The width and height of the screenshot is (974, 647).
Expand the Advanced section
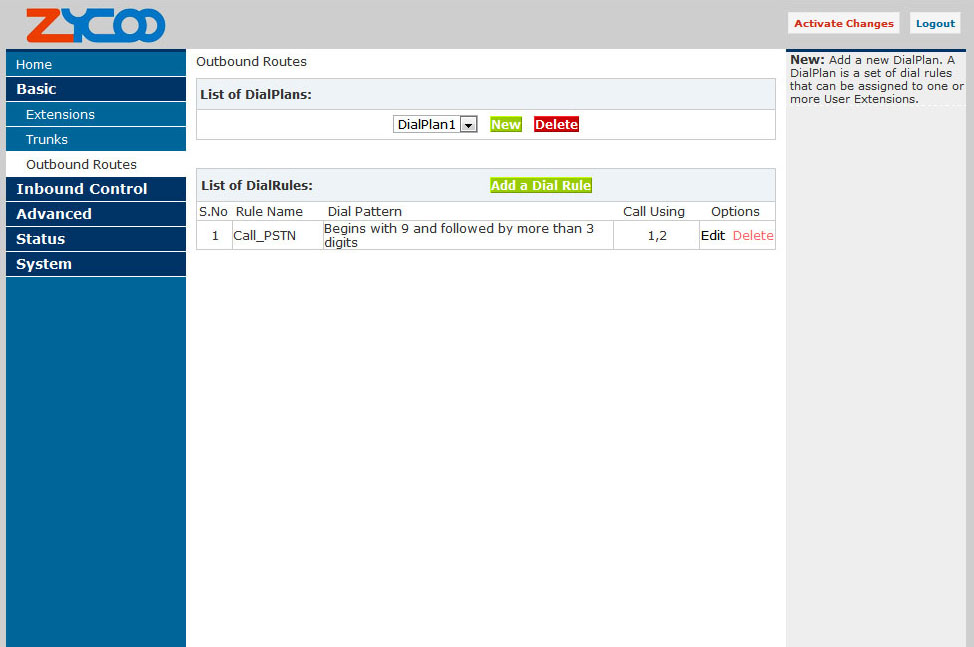click(x=54, y=214)
